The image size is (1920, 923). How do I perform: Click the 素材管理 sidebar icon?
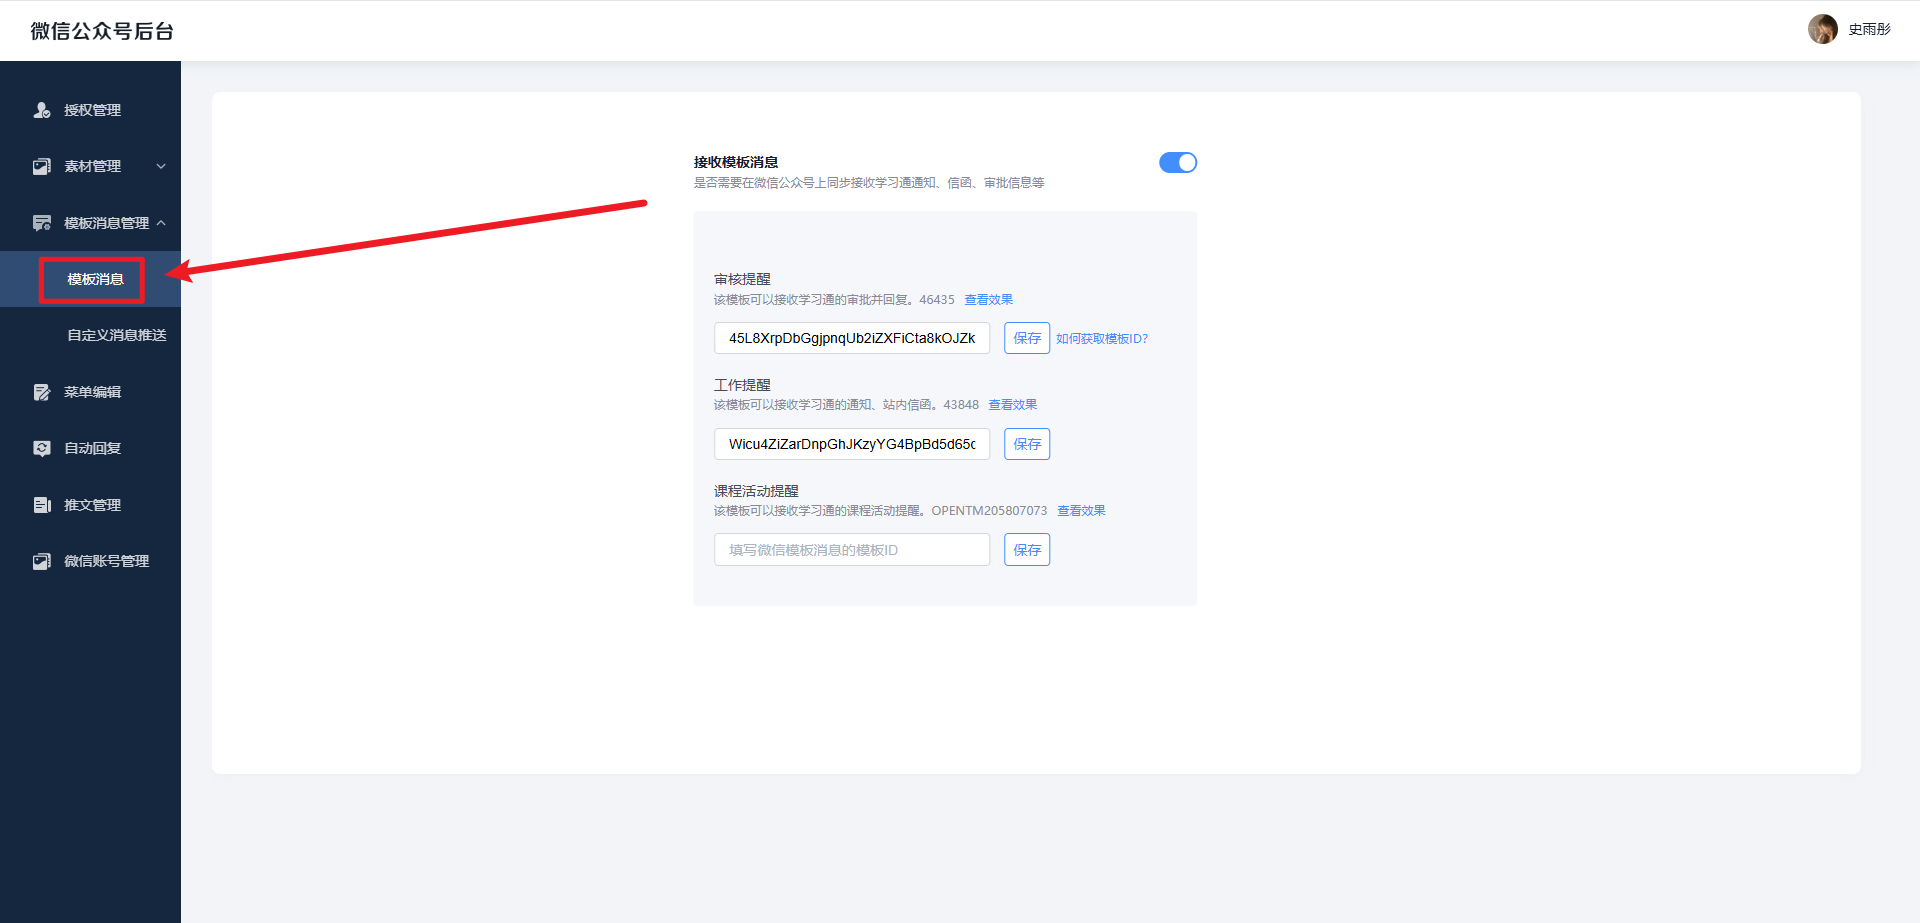[x=42, y=167]
